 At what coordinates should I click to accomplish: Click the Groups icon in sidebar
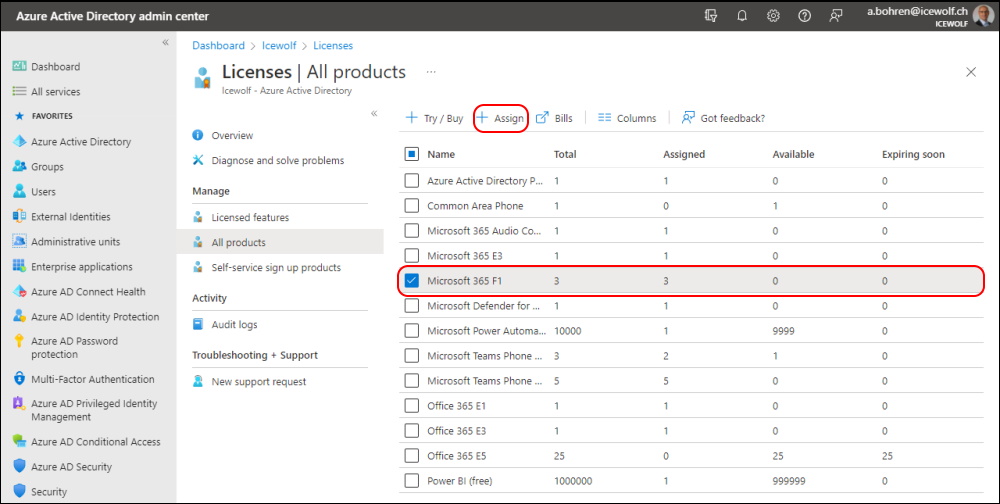pyautogui.click(x=20, y=167)
